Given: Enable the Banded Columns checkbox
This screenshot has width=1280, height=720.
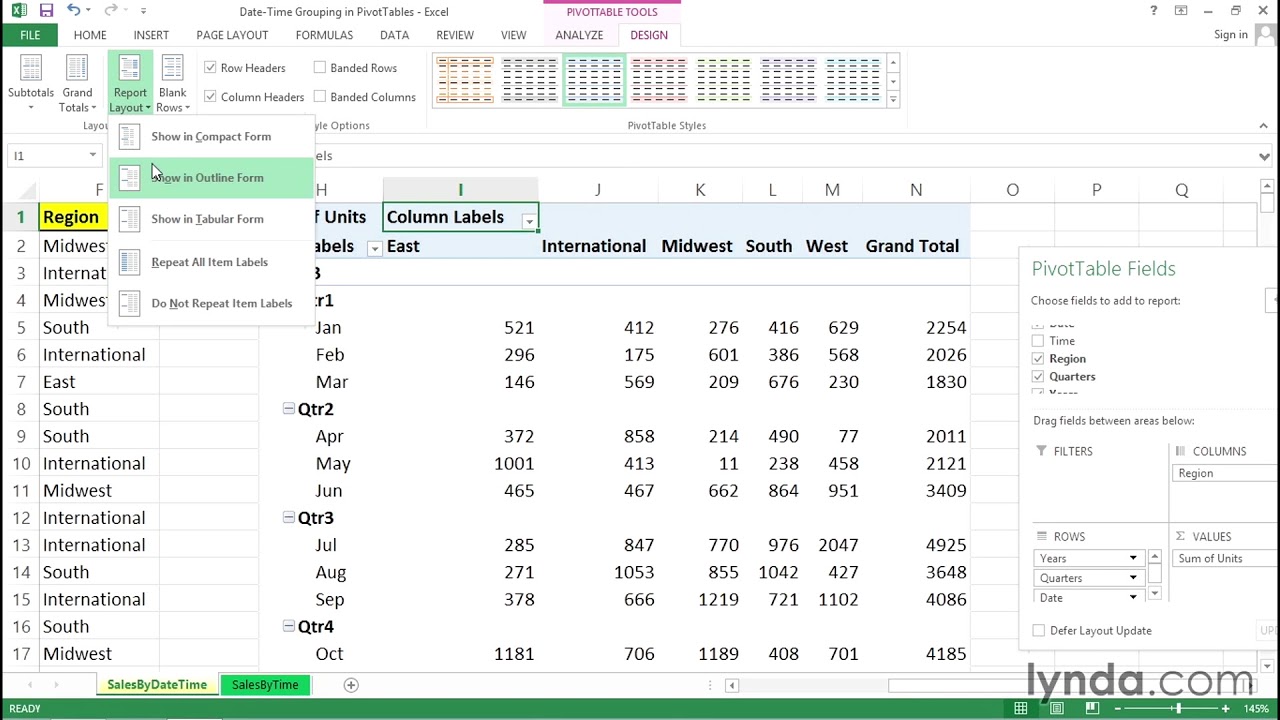Looking at the screenshot, I should [320, 97].
